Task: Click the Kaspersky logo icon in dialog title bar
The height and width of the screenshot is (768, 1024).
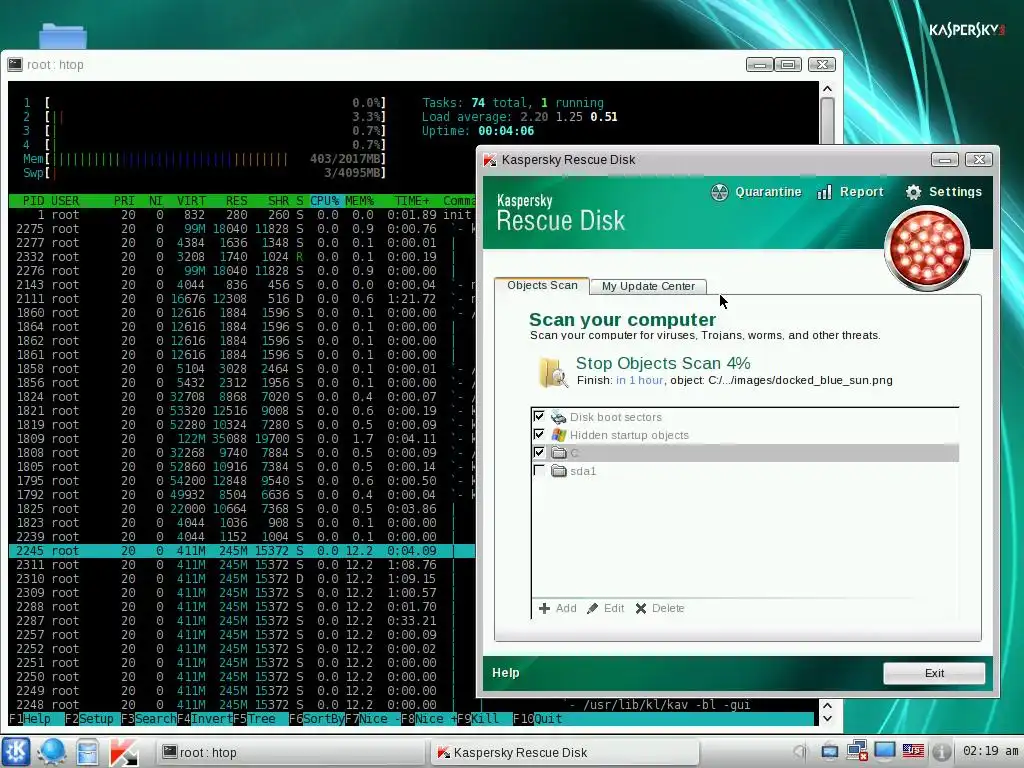Action: [490, 160]
